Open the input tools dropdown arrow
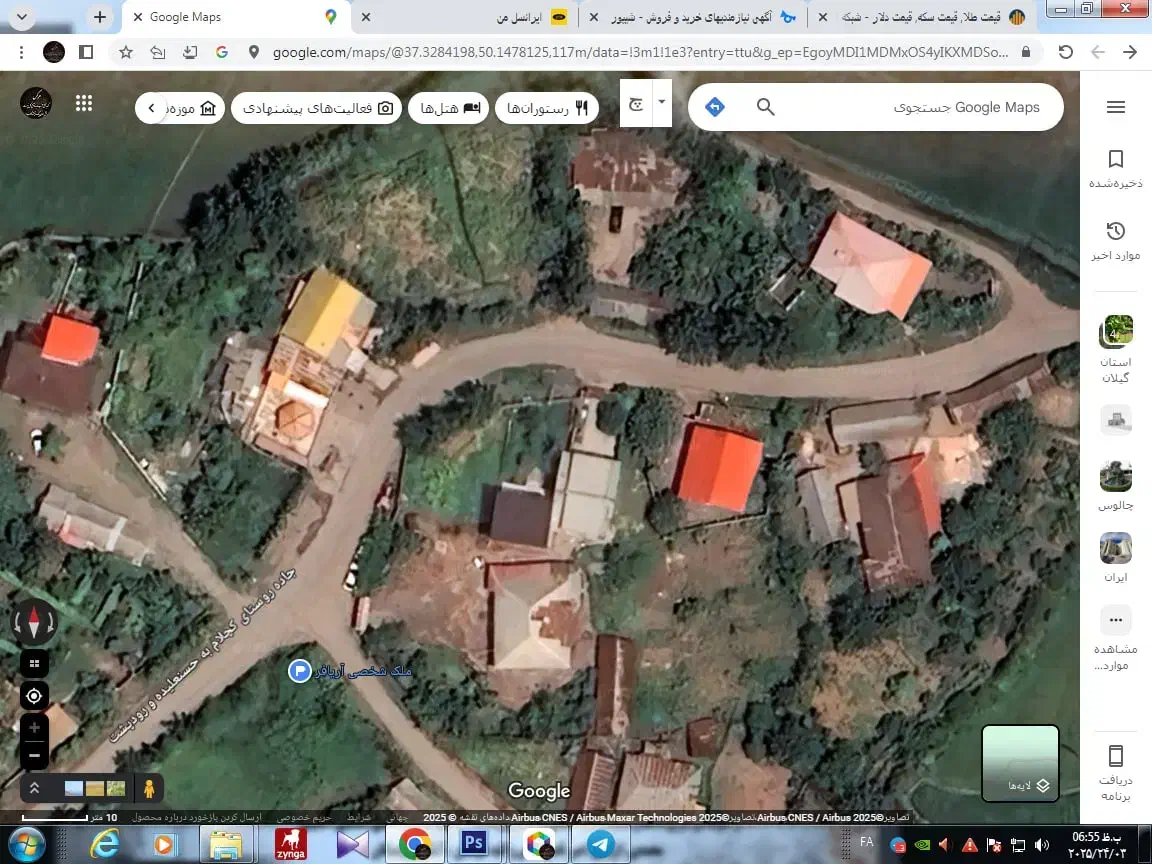 click(x=661, y=103)
